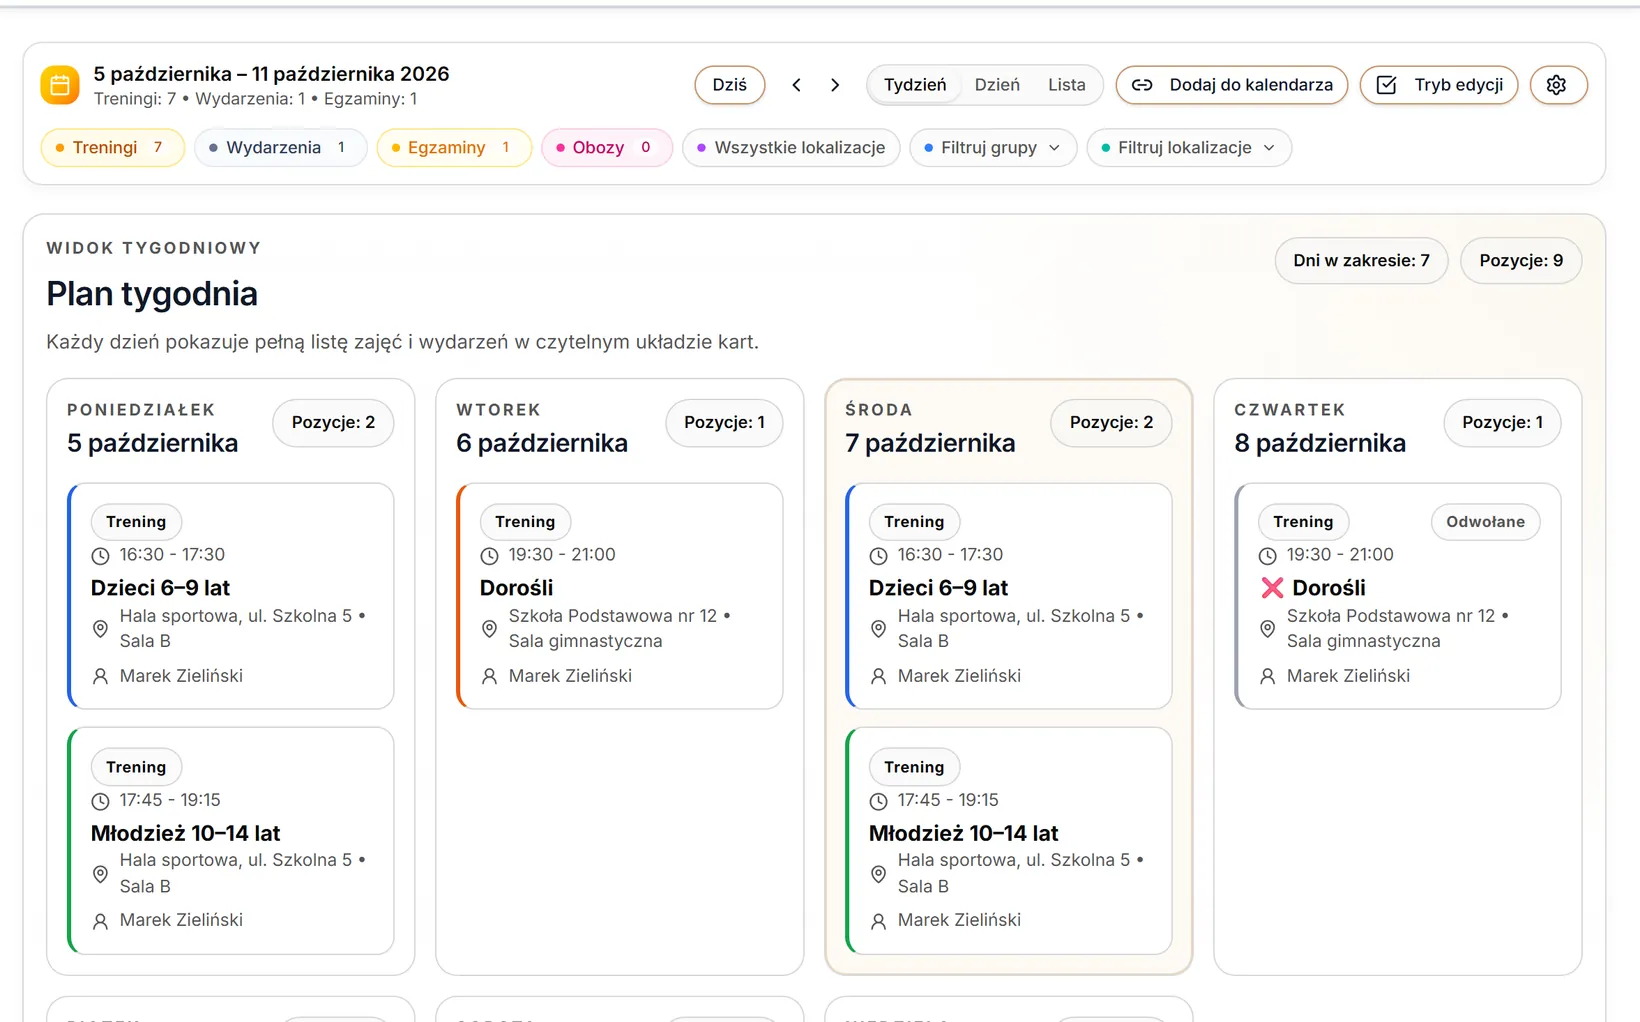Go to previous week arrow
The height and width of the screenshot is (1022, 1640).
click(x=796, y=85)
